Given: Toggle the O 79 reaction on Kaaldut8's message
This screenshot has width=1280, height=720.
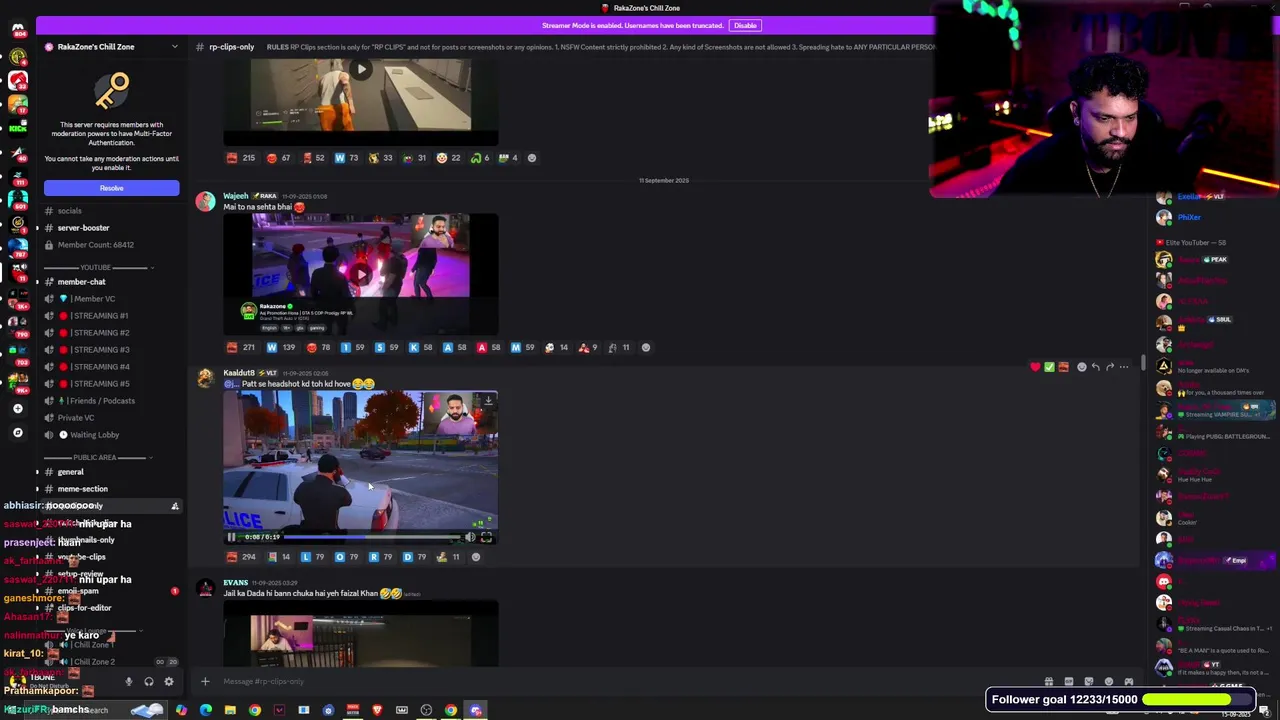Looking at the screenshot, I should pos(346,557).
